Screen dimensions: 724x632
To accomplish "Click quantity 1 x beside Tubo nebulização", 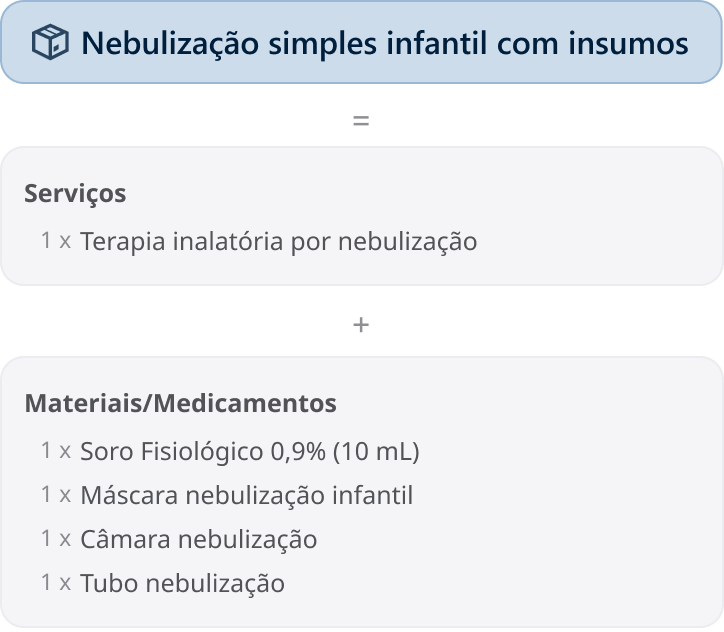I will (56, 582).
